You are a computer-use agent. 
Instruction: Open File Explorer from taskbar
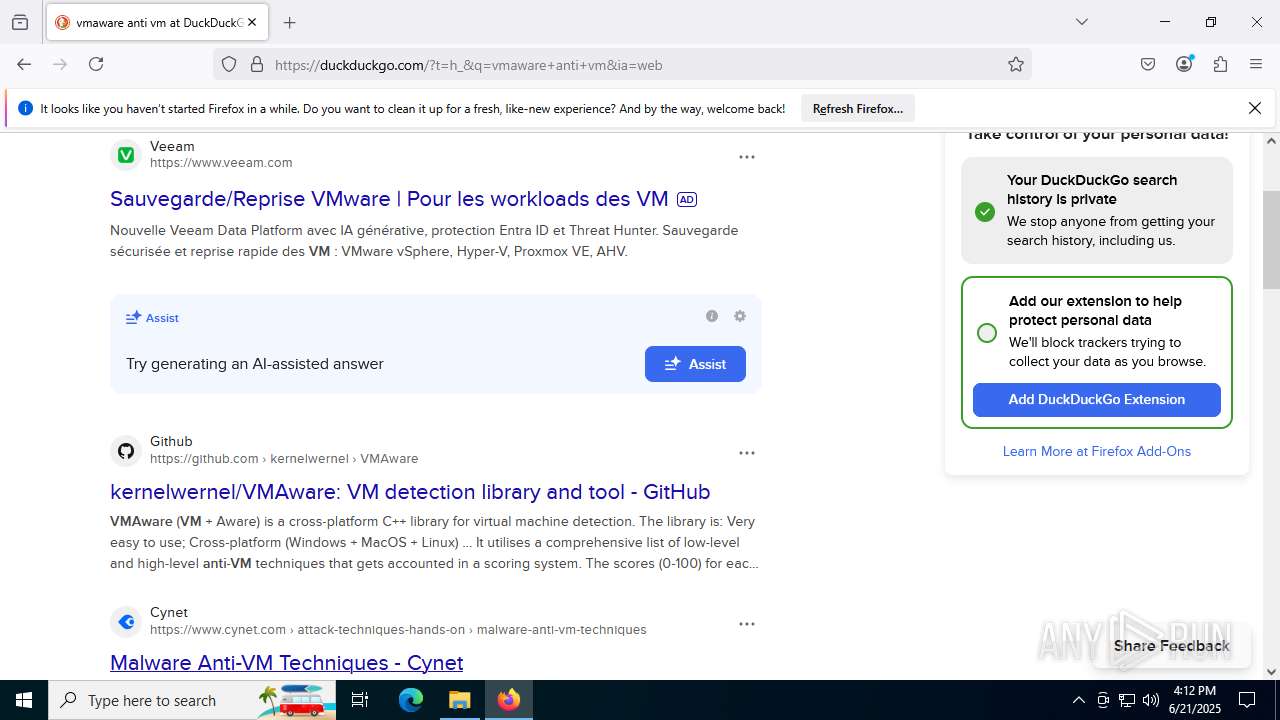(459, 700)
